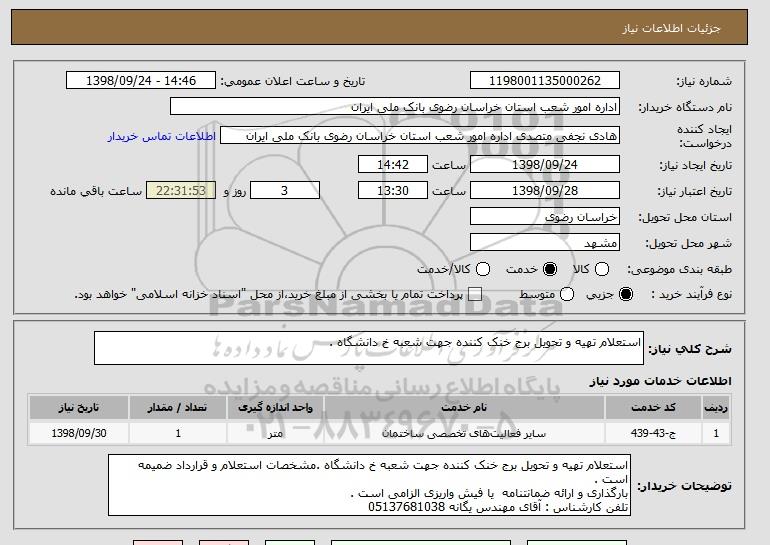
Task: Click the واحد اندازه گیری column header
Action: (275, 408)
